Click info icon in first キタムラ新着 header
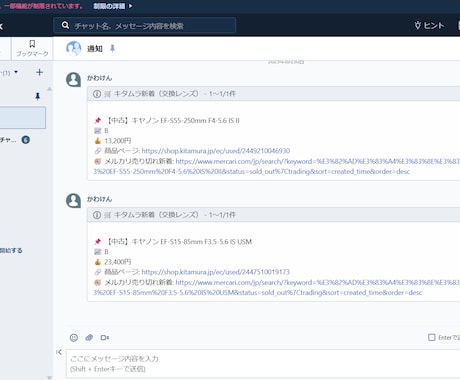Image resolution: width=460 pixels, height=380 pixels. tap(97, 94)
